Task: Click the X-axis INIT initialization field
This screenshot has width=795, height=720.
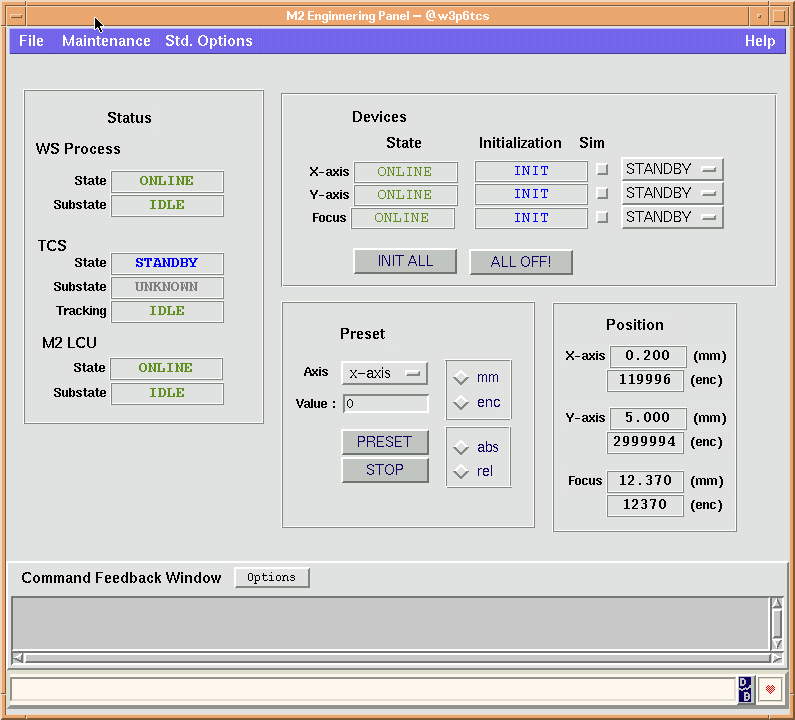Action: click(x=531, y=171)
